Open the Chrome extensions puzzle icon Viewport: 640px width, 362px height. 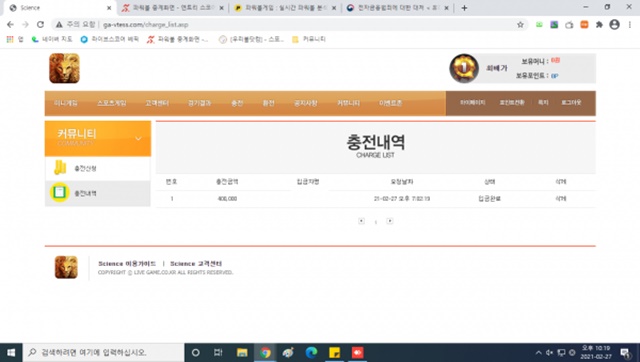coord(599,24)
